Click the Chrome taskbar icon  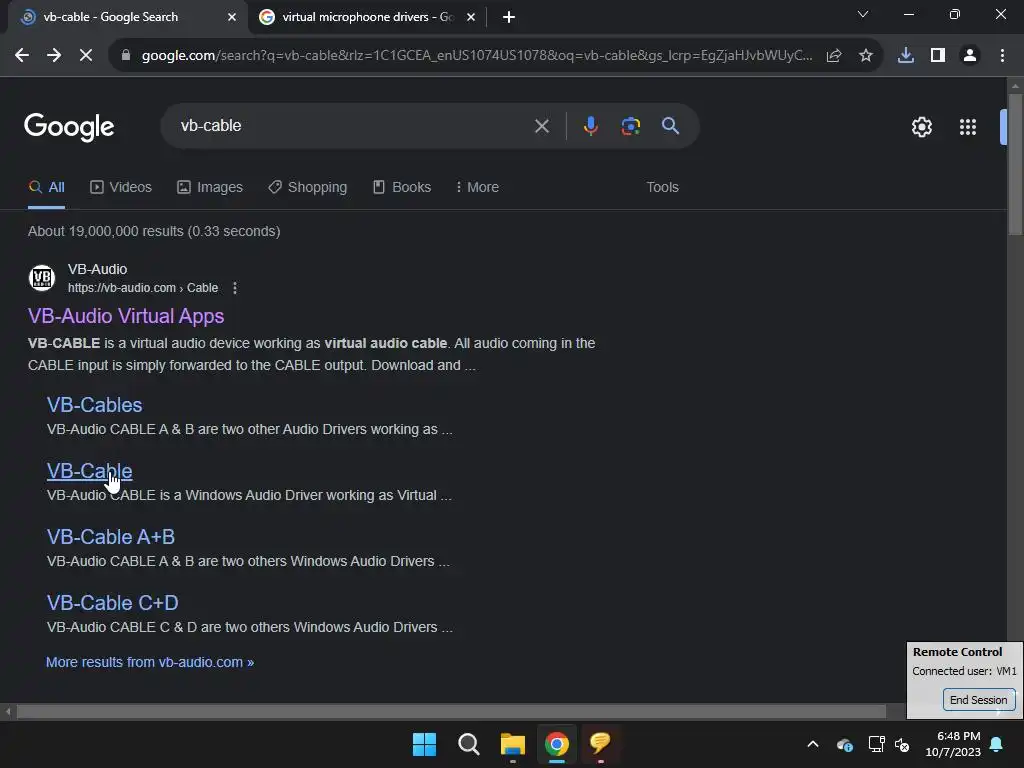557,744
